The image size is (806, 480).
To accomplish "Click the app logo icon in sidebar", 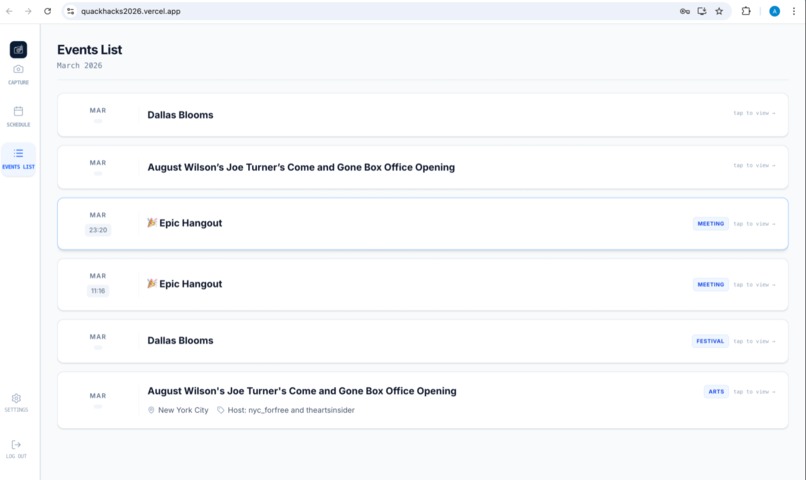I will (x=18, y=50).
